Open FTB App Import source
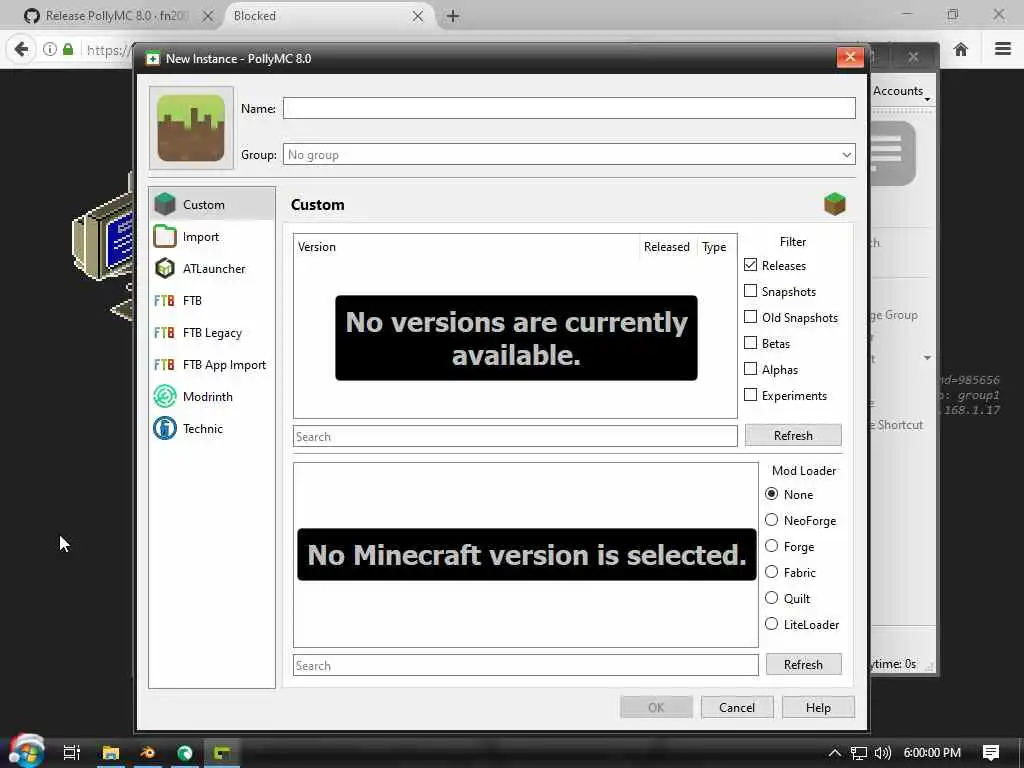The height and width of the screenshot is (768, 1024). click(212, 364)
